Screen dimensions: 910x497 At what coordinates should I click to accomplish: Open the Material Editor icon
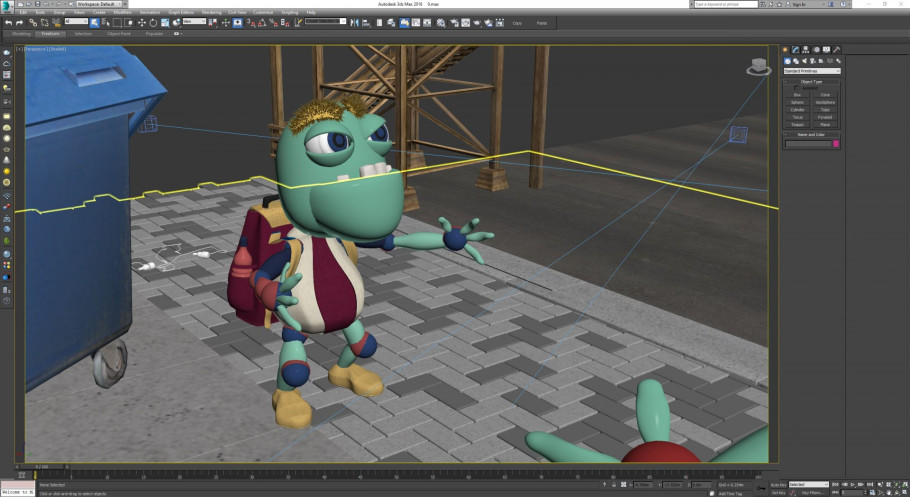[x=441, y=23]
